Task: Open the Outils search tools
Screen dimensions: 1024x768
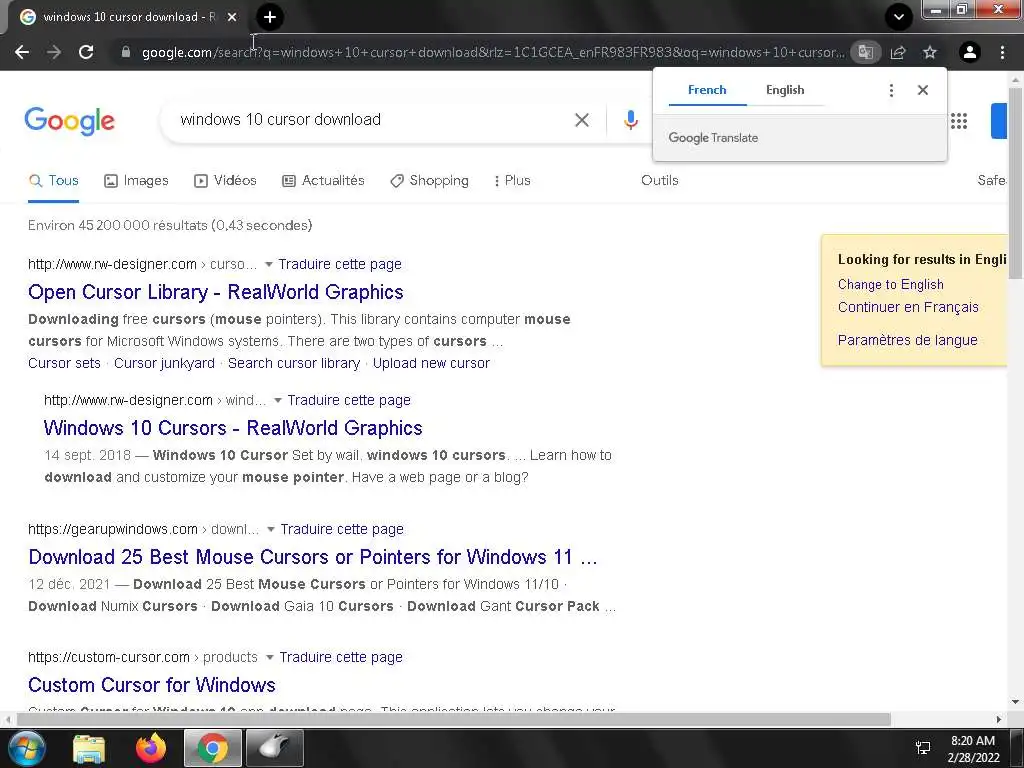Action: (x=660, y=180)
